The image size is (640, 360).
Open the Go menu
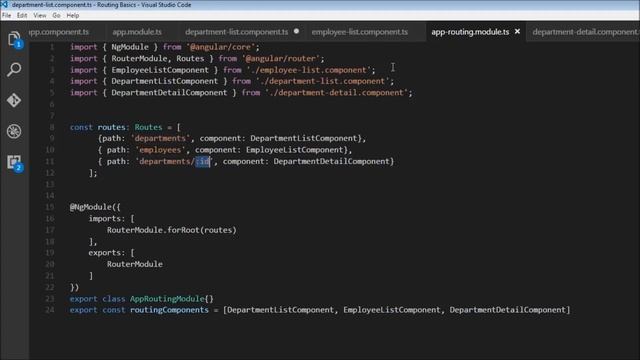(56, 16)
